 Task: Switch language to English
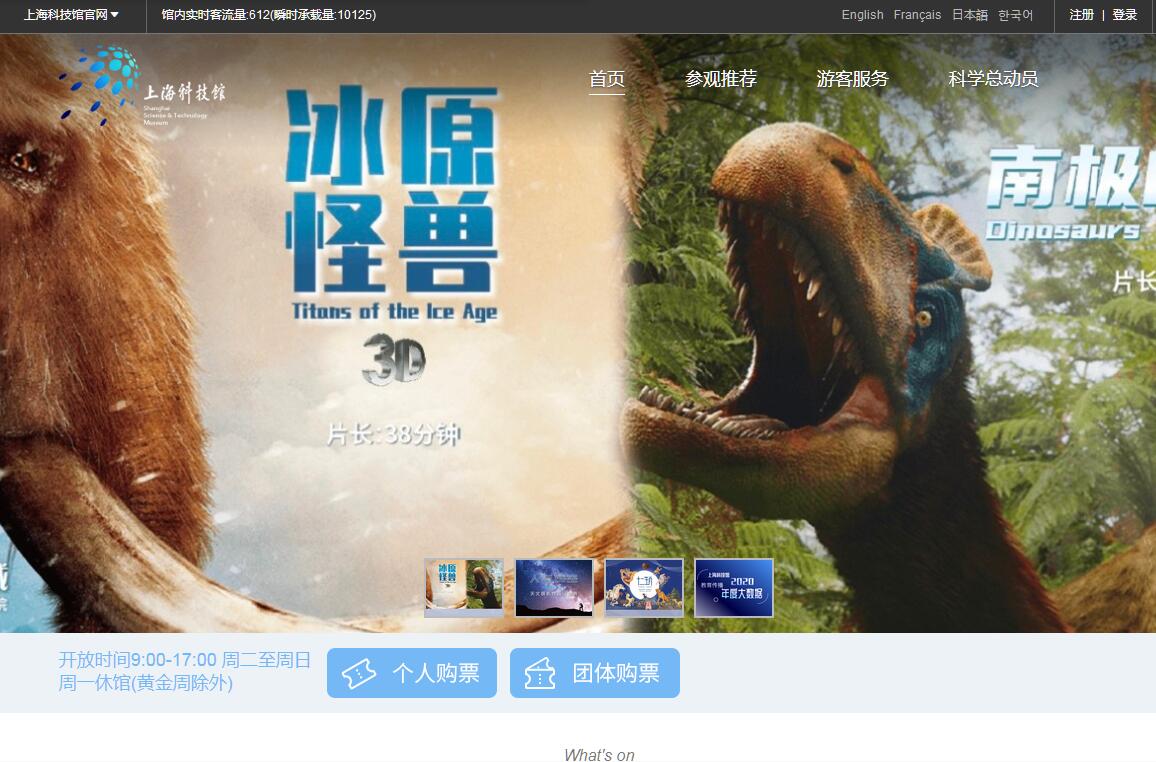click(862, 15)
